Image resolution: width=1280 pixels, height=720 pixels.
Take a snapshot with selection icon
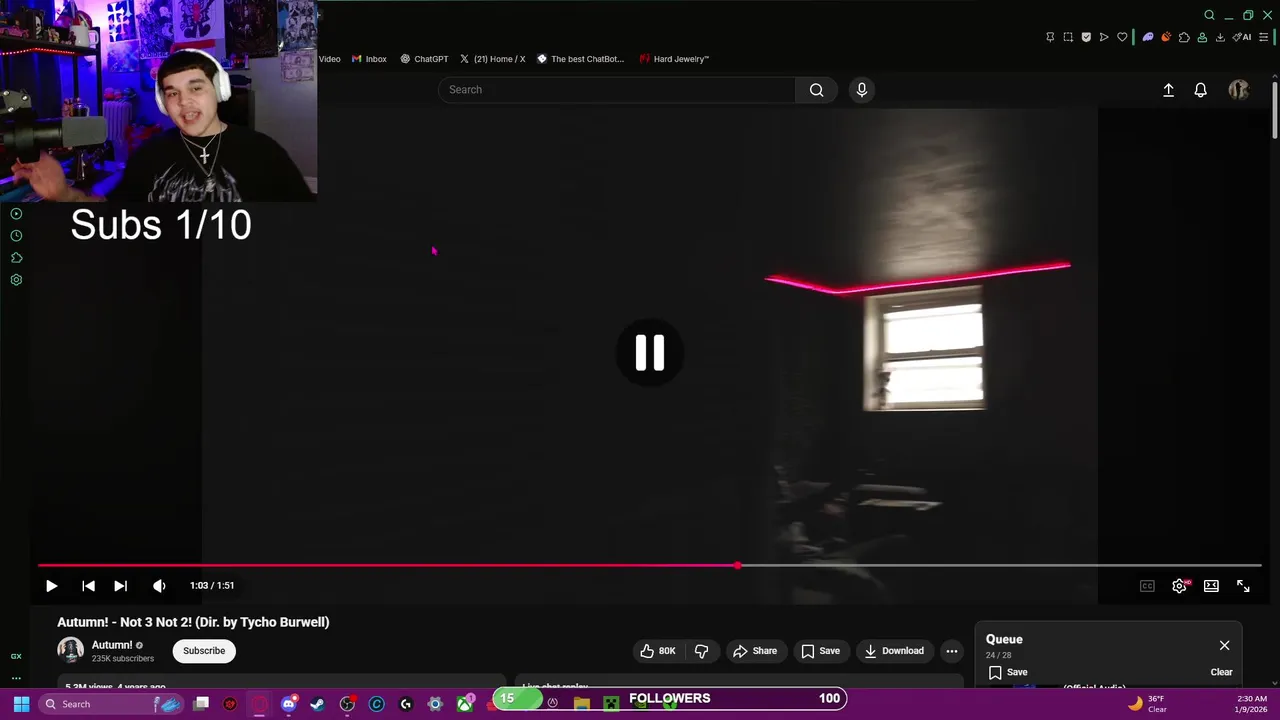pos(1068,37)
